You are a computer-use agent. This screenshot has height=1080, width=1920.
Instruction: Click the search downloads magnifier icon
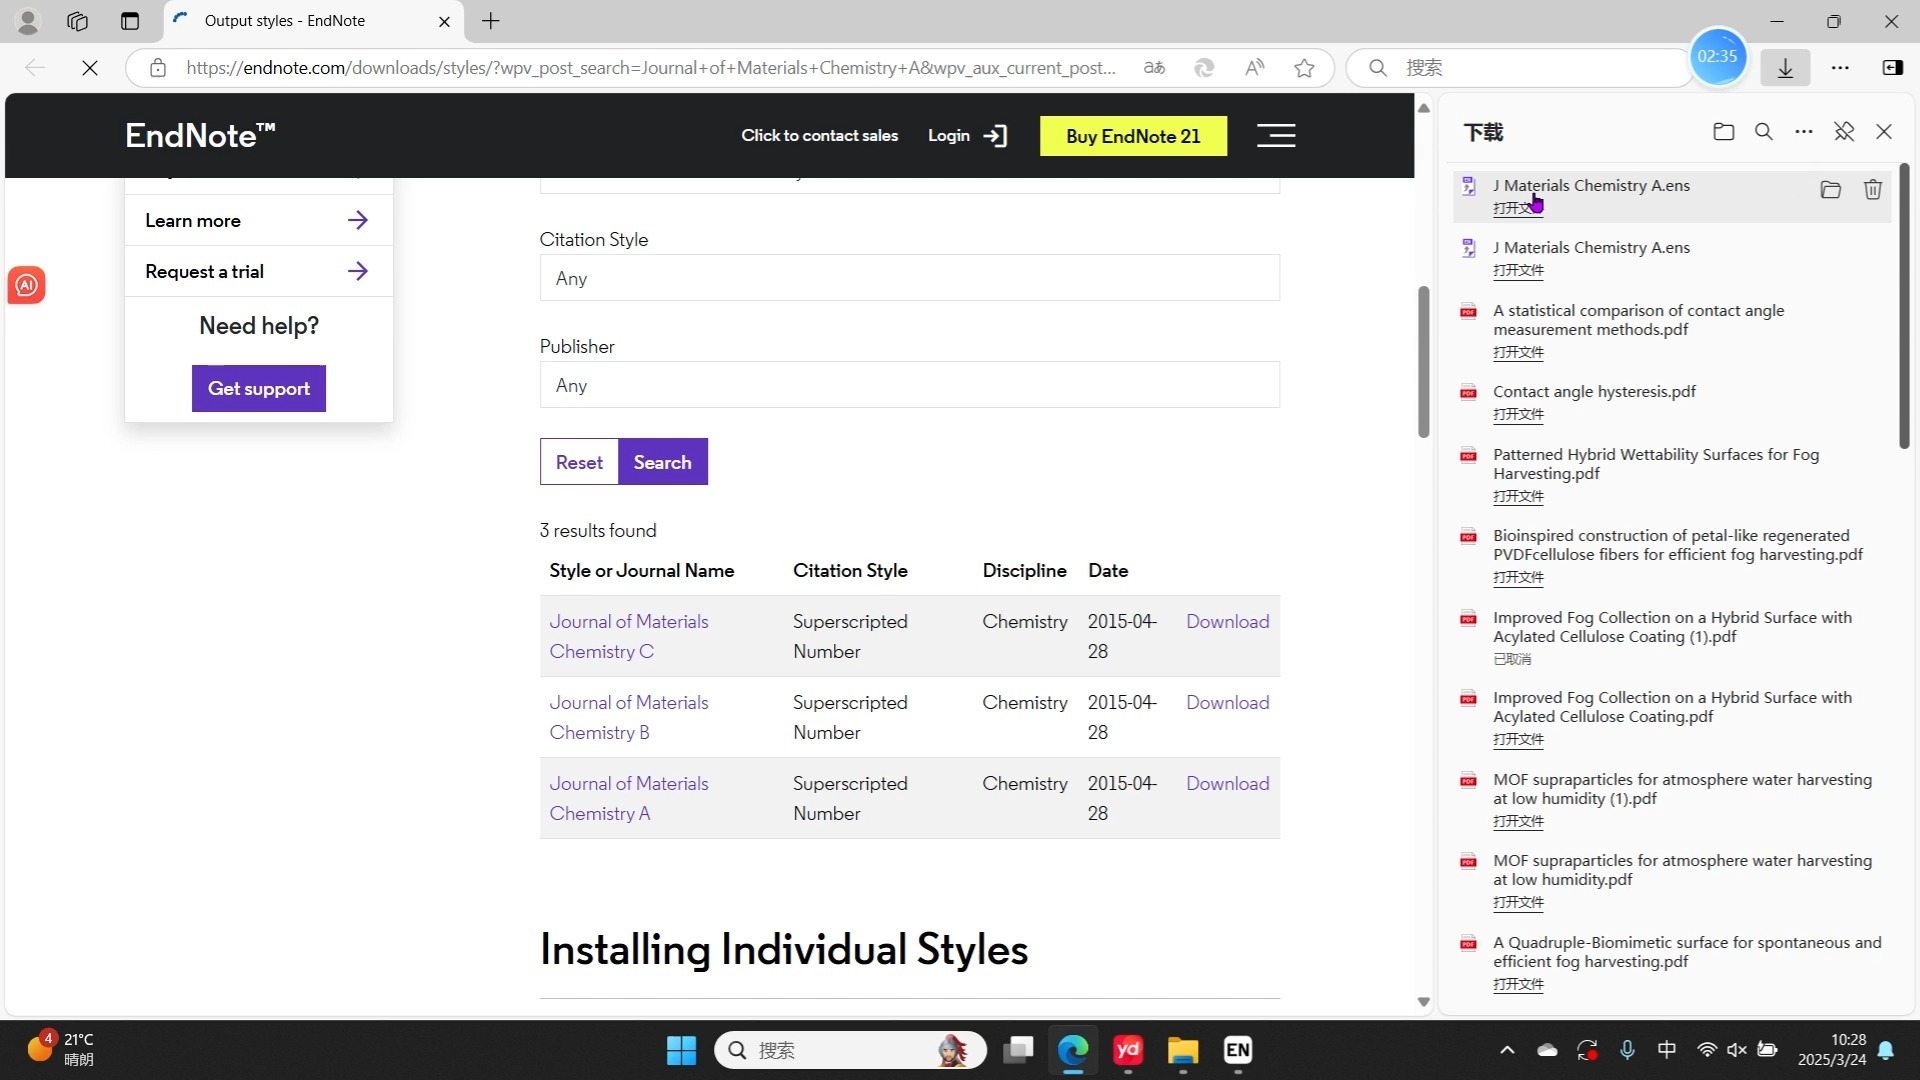(x=1764, y=132)
